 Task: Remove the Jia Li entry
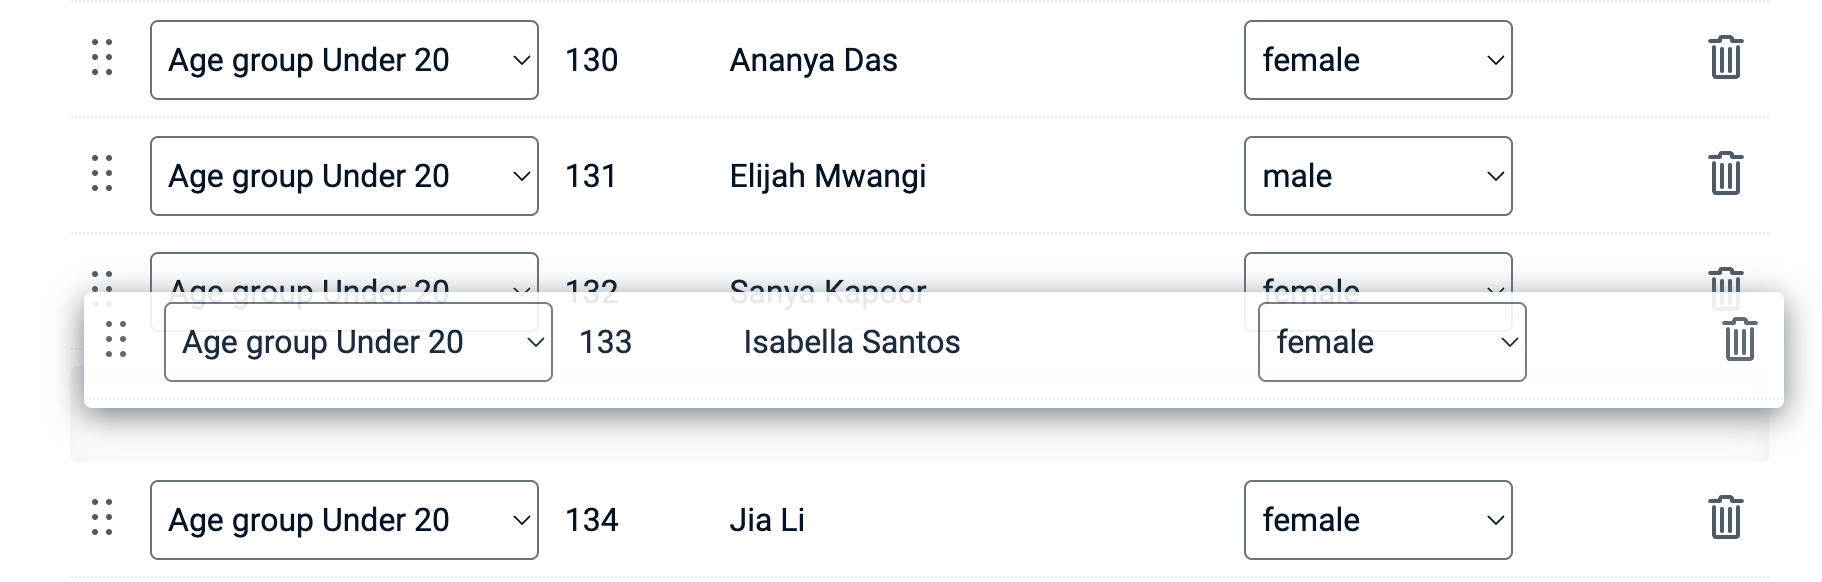pos(1725,519)
